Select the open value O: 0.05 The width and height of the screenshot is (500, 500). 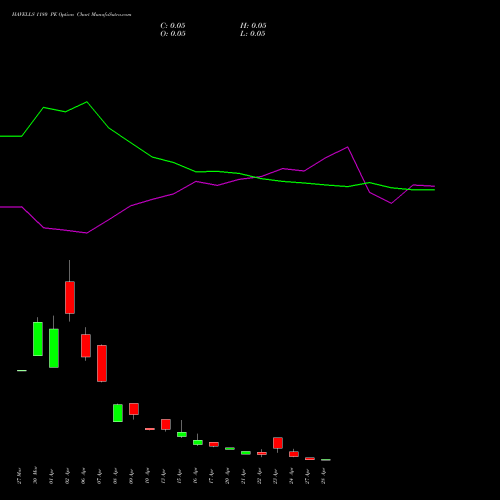click(x=173, y=34)
